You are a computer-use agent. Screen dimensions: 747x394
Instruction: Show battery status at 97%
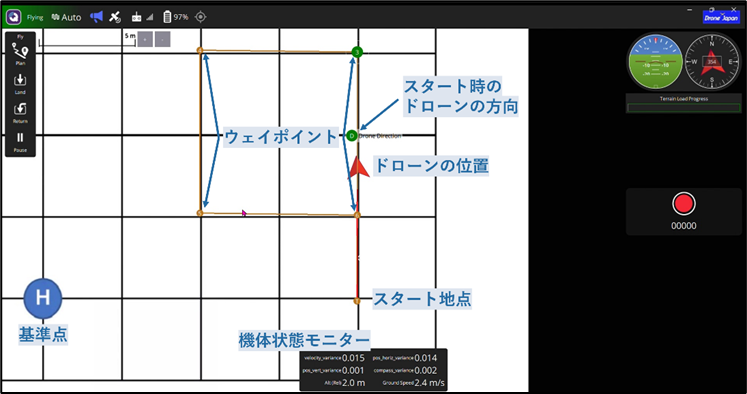click(x=176, y=17)
